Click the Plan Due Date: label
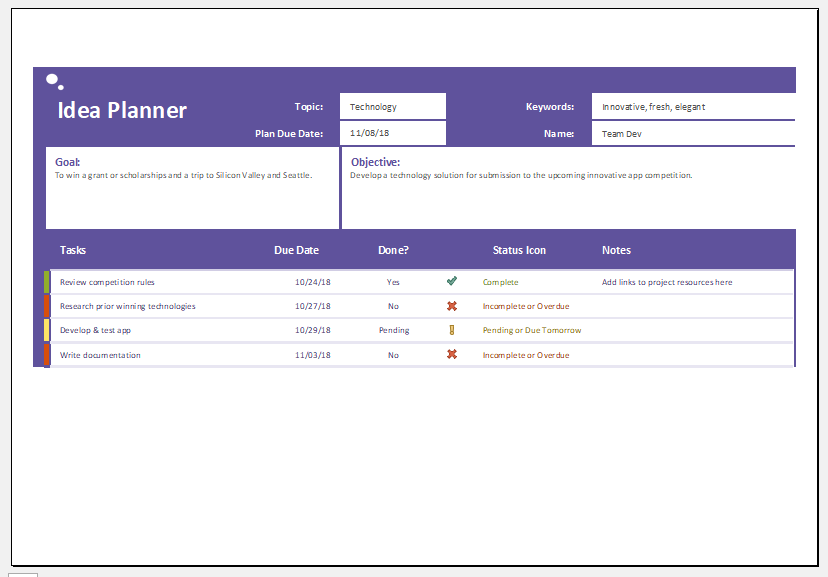The height and width of the screenshot is (577, 828). (x=289, y=134)
